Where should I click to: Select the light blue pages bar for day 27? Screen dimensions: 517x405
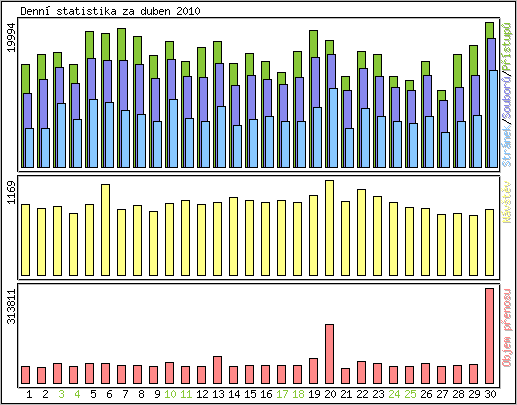tap(445, 150)
